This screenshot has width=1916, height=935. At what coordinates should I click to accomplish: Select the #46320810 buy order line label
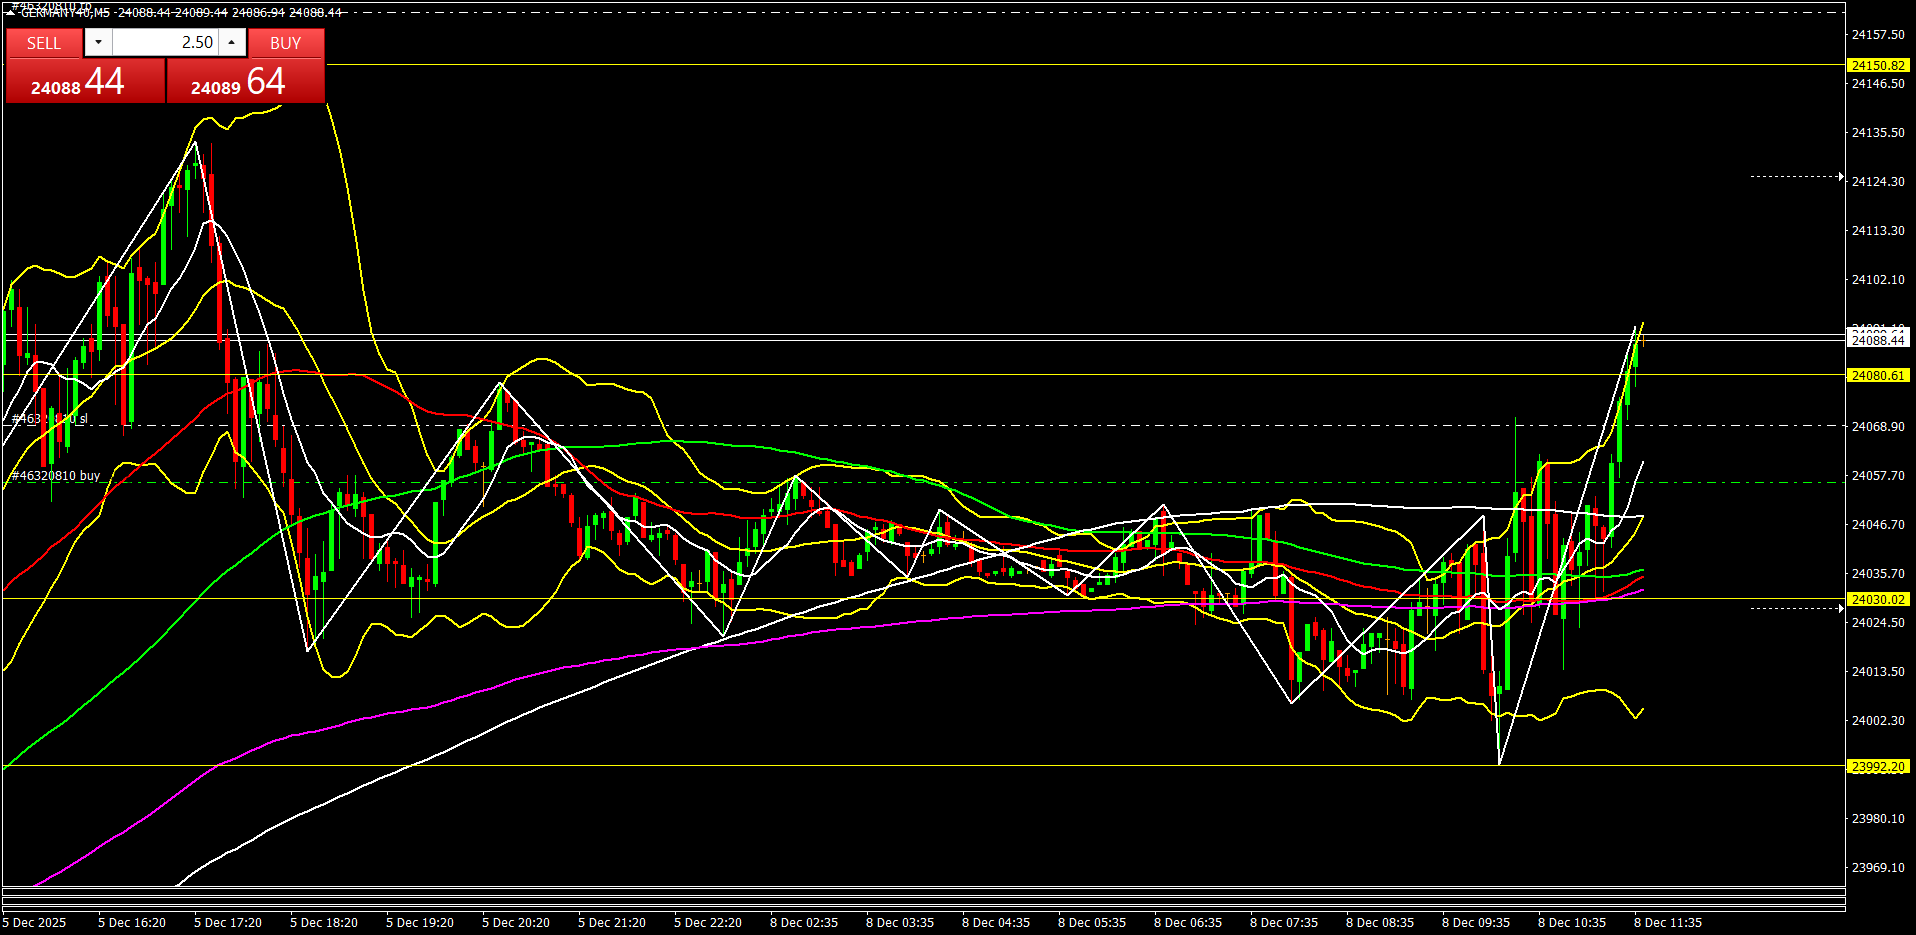tap(56, 476)
